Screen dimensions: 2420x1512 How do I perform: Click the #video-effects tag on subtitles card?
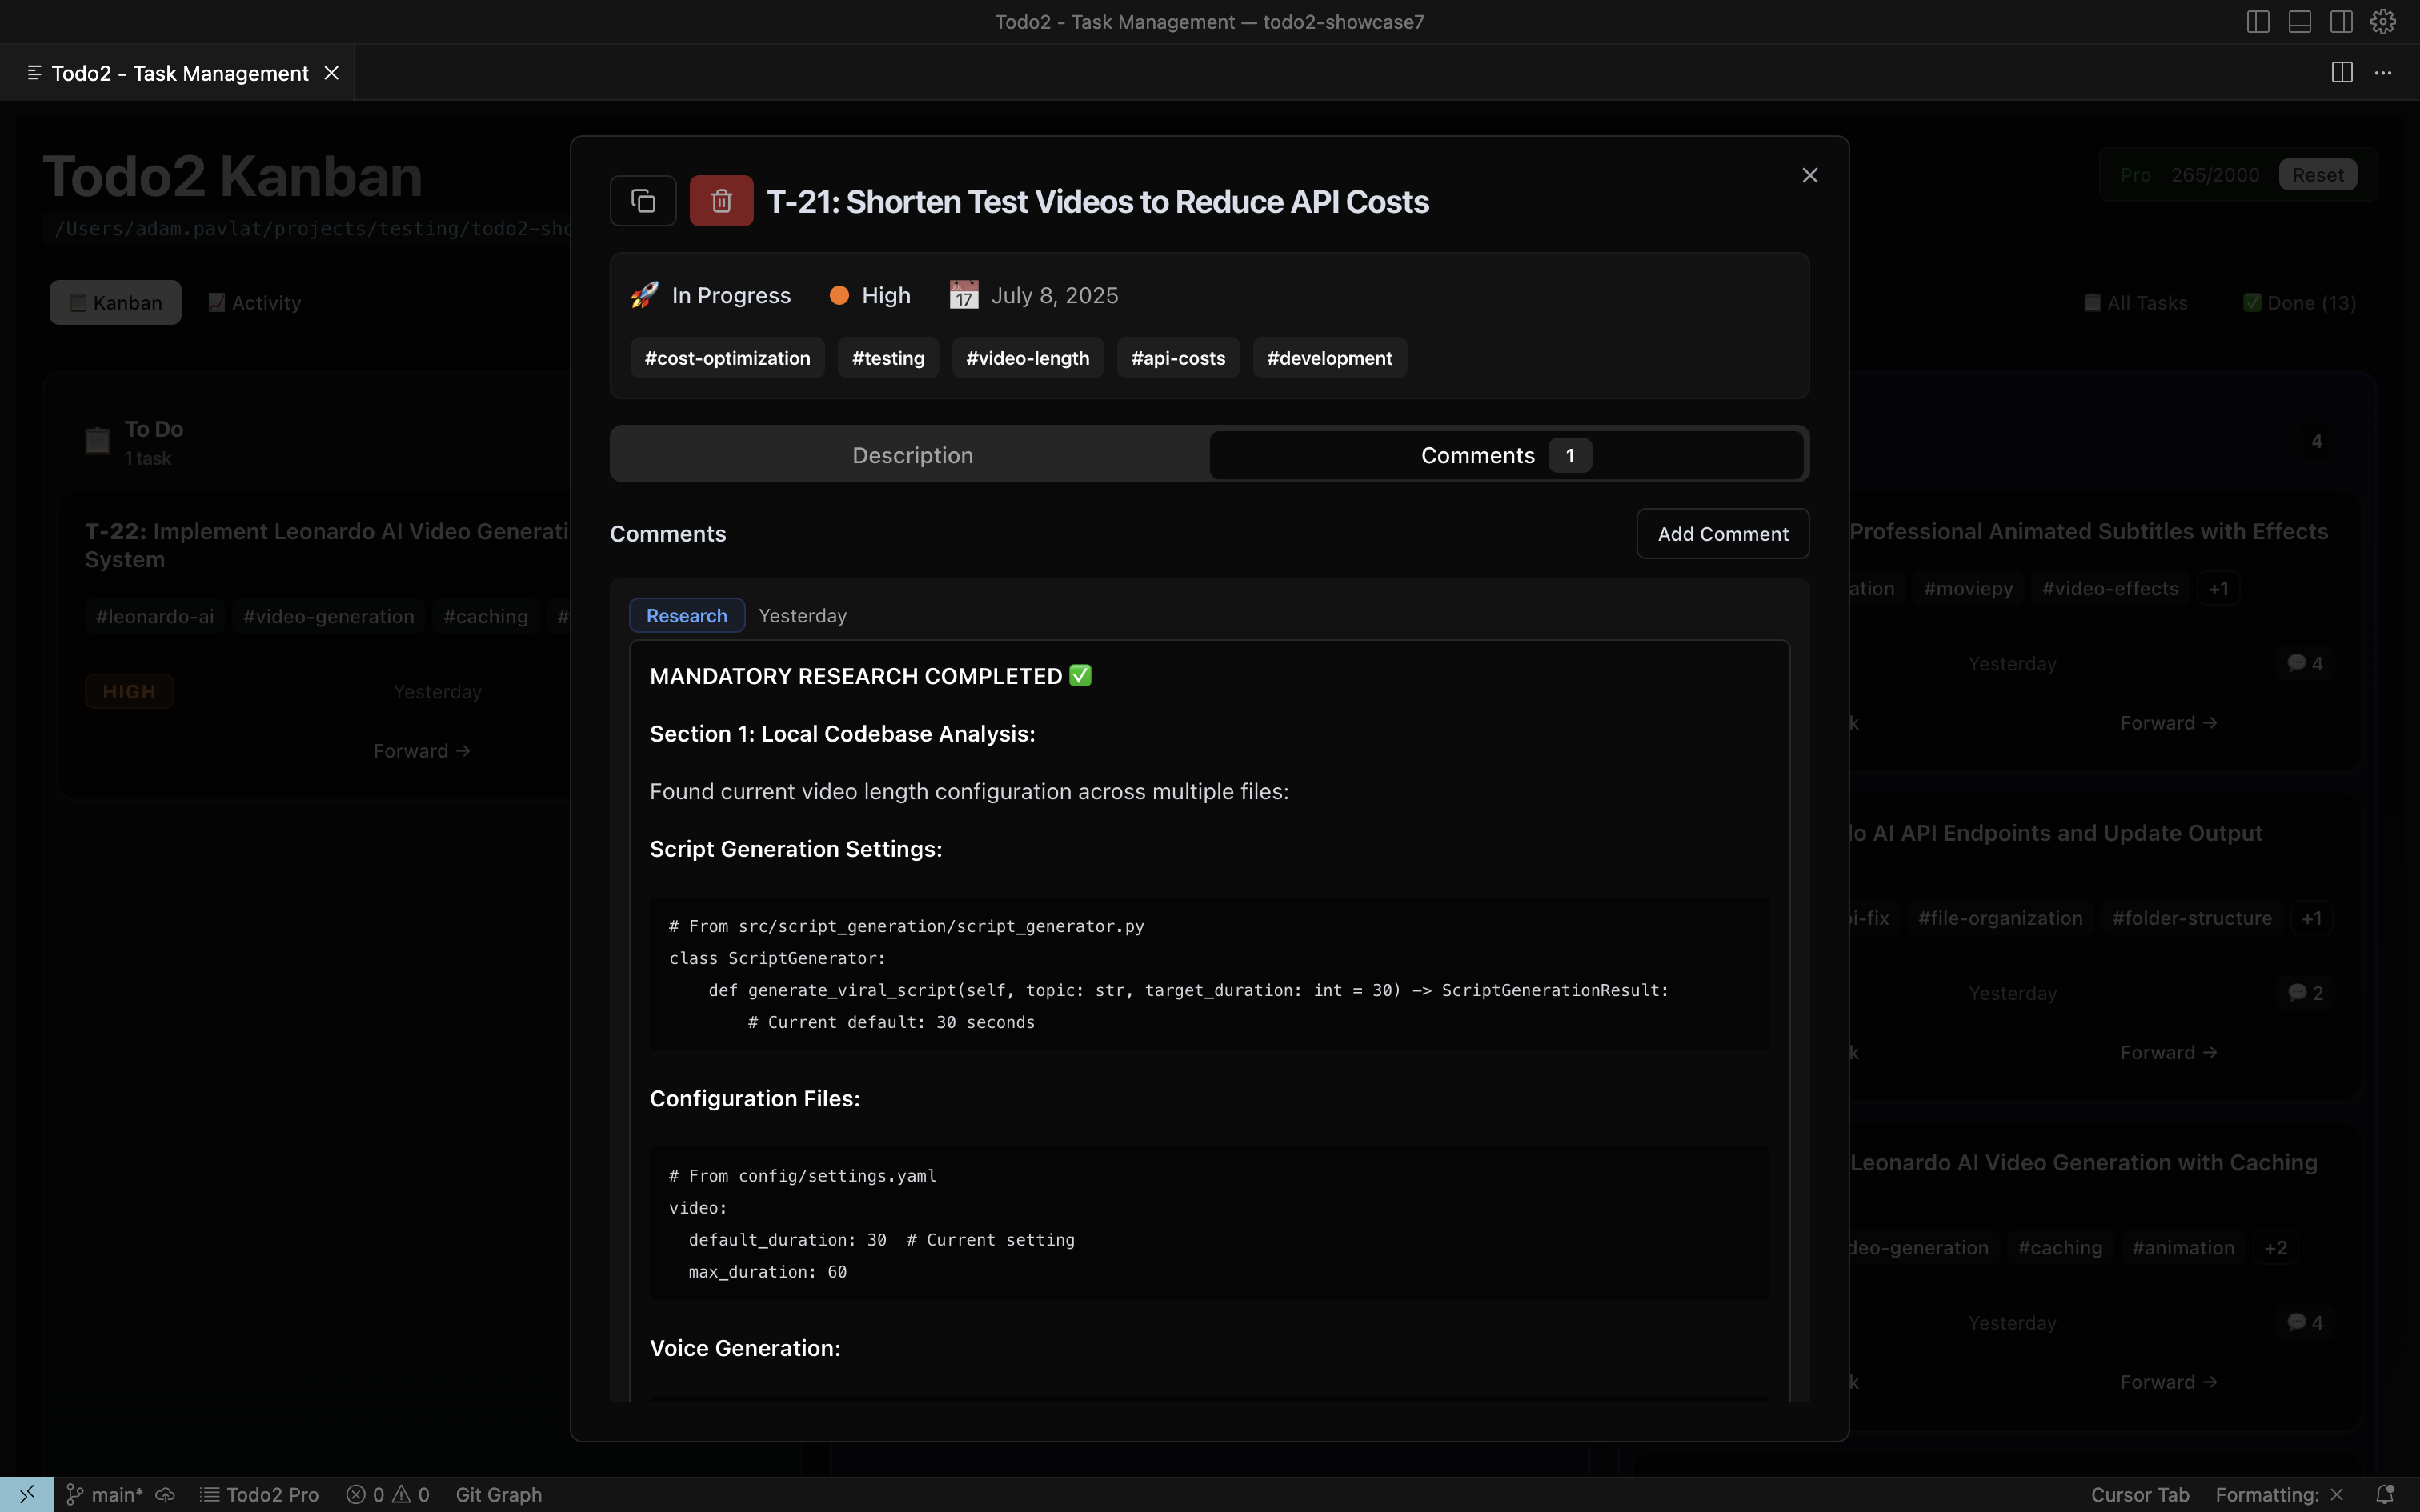[x=2110, y=589]
